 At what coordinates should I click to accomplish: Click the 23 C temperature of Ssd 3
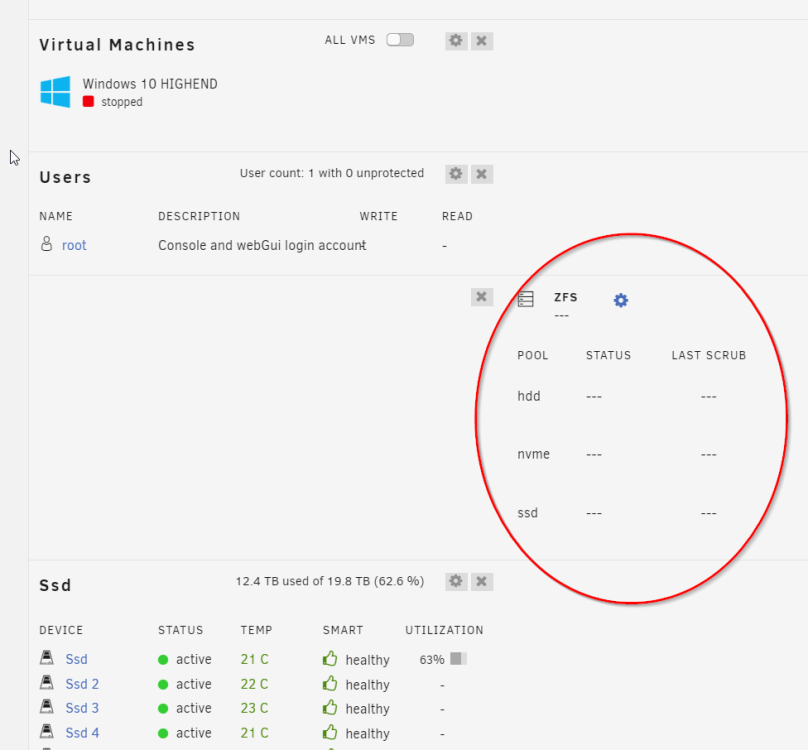tap(254, 708)
